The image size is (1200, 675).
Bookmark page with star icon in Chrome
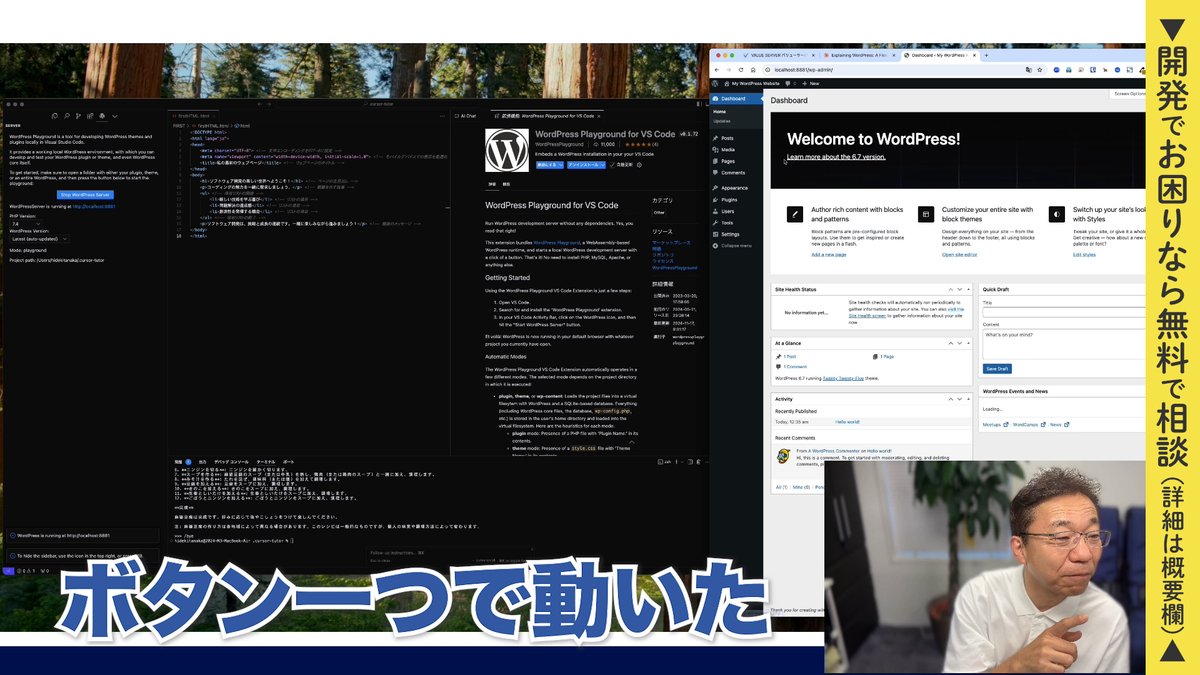(1040, 70)
